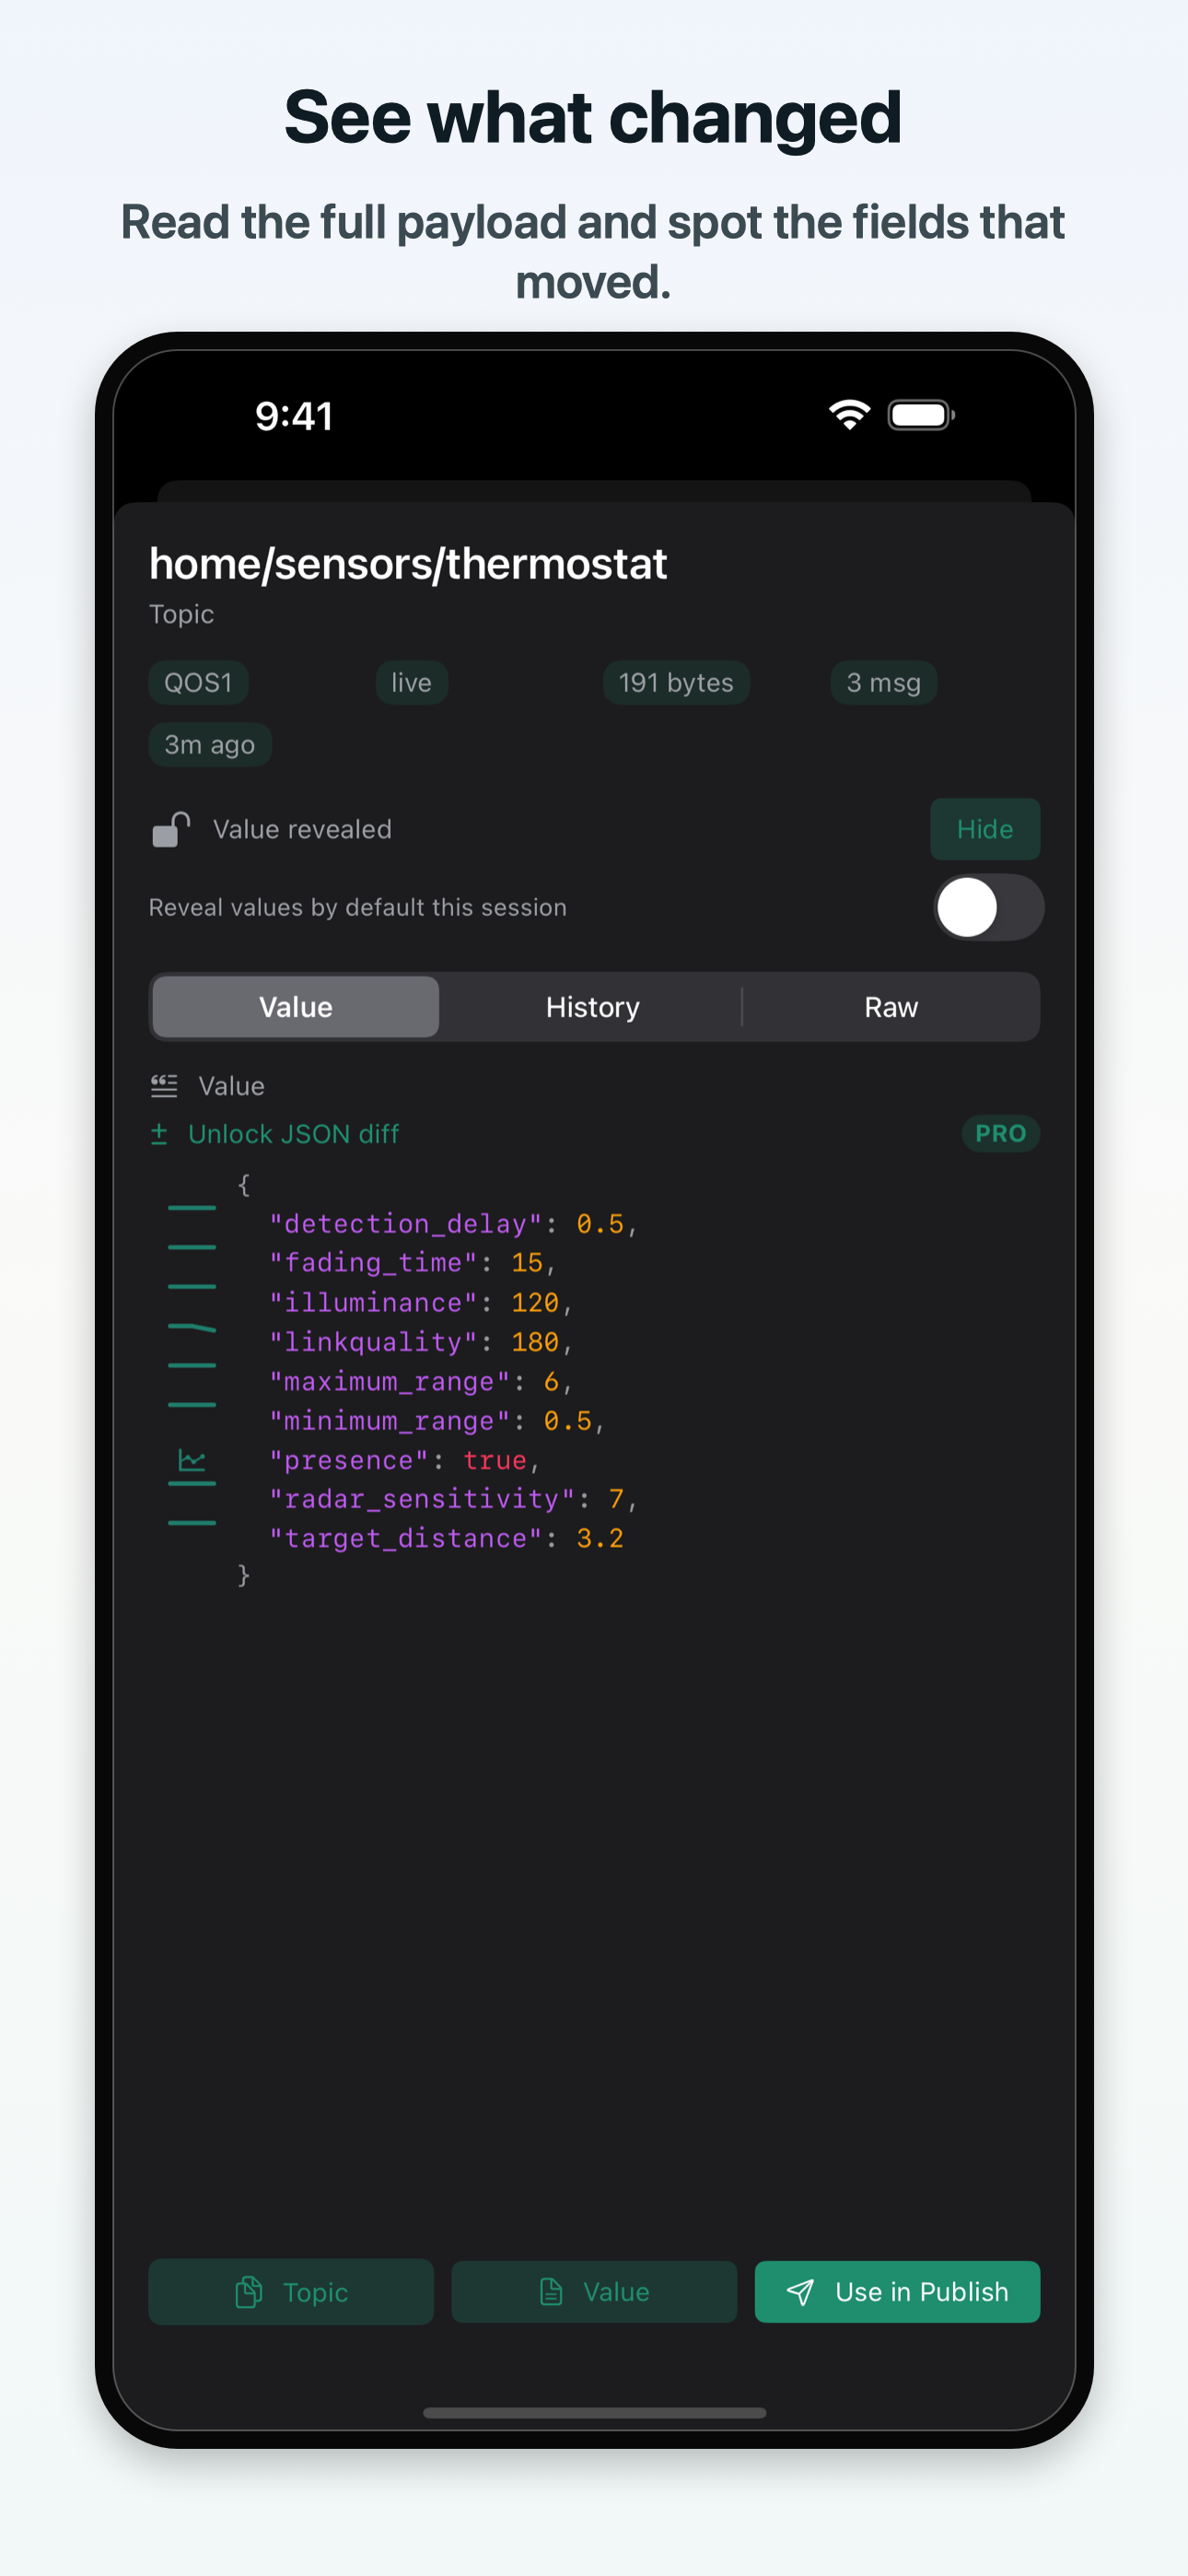Switch to the Raw tab
Image resolution: width=1188 pixels, height=2576 pixels.
890,1007
